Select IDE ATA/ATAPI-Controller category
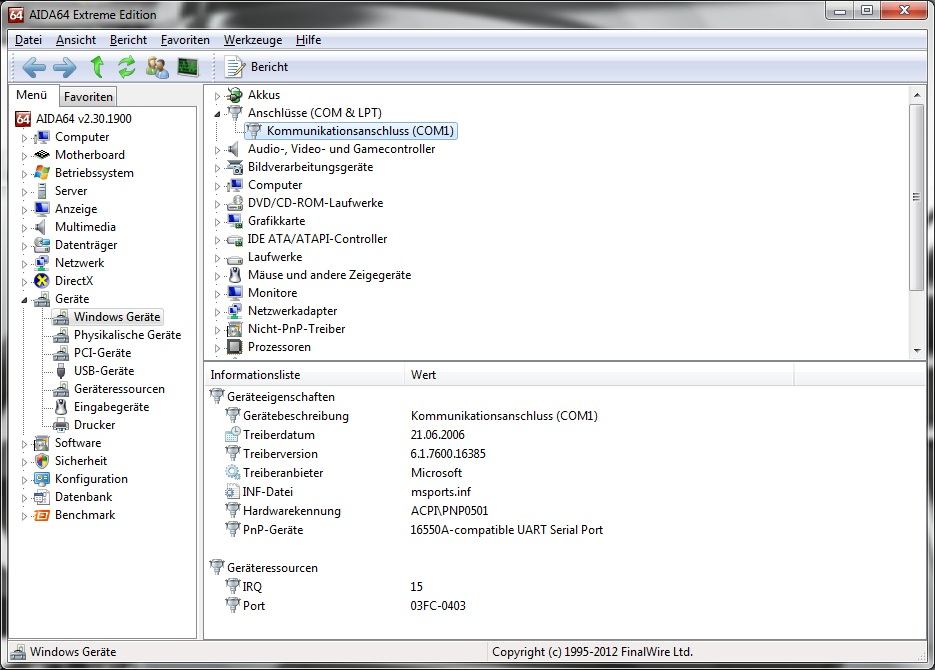The height and width of the screenshot is (670, 935). [317, 239]
